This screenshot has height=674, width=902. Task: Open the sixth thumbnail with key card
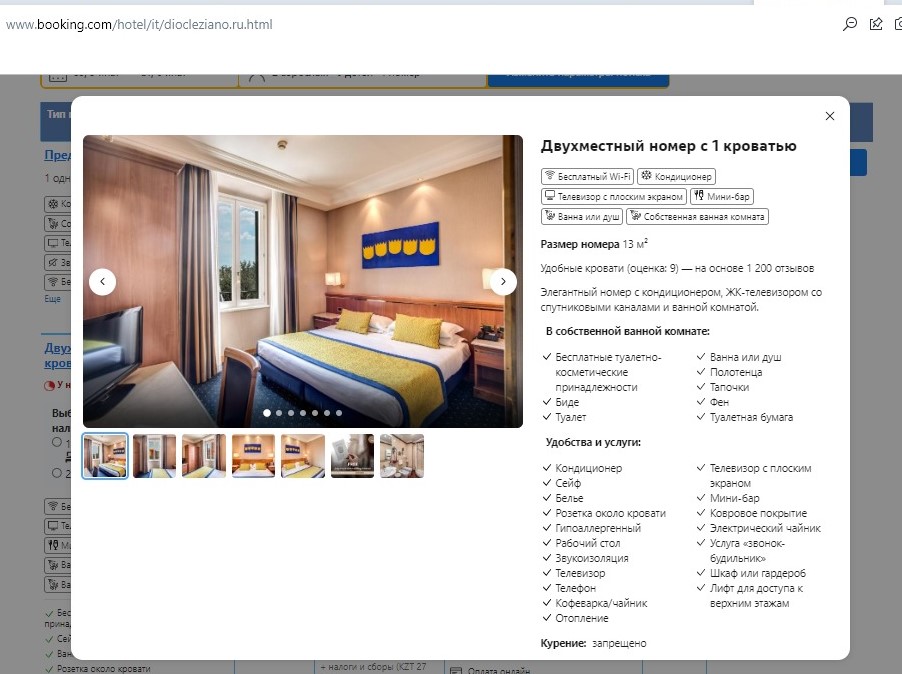tap(352, 456)
